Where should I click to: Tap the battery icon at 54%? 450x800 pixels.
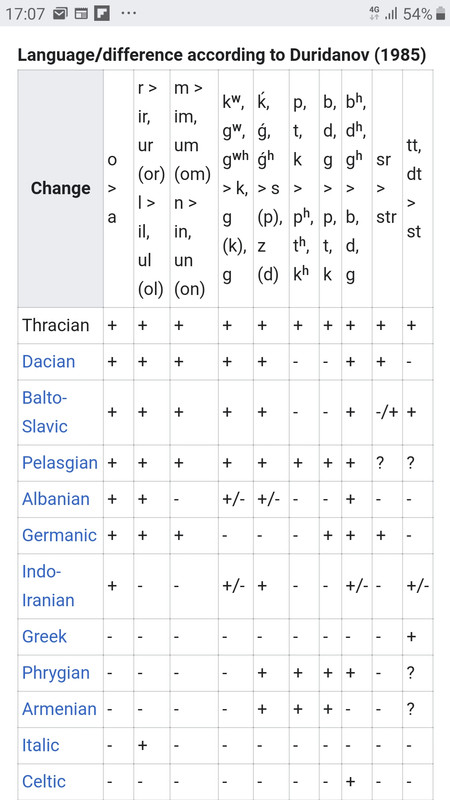click(440, 14)
